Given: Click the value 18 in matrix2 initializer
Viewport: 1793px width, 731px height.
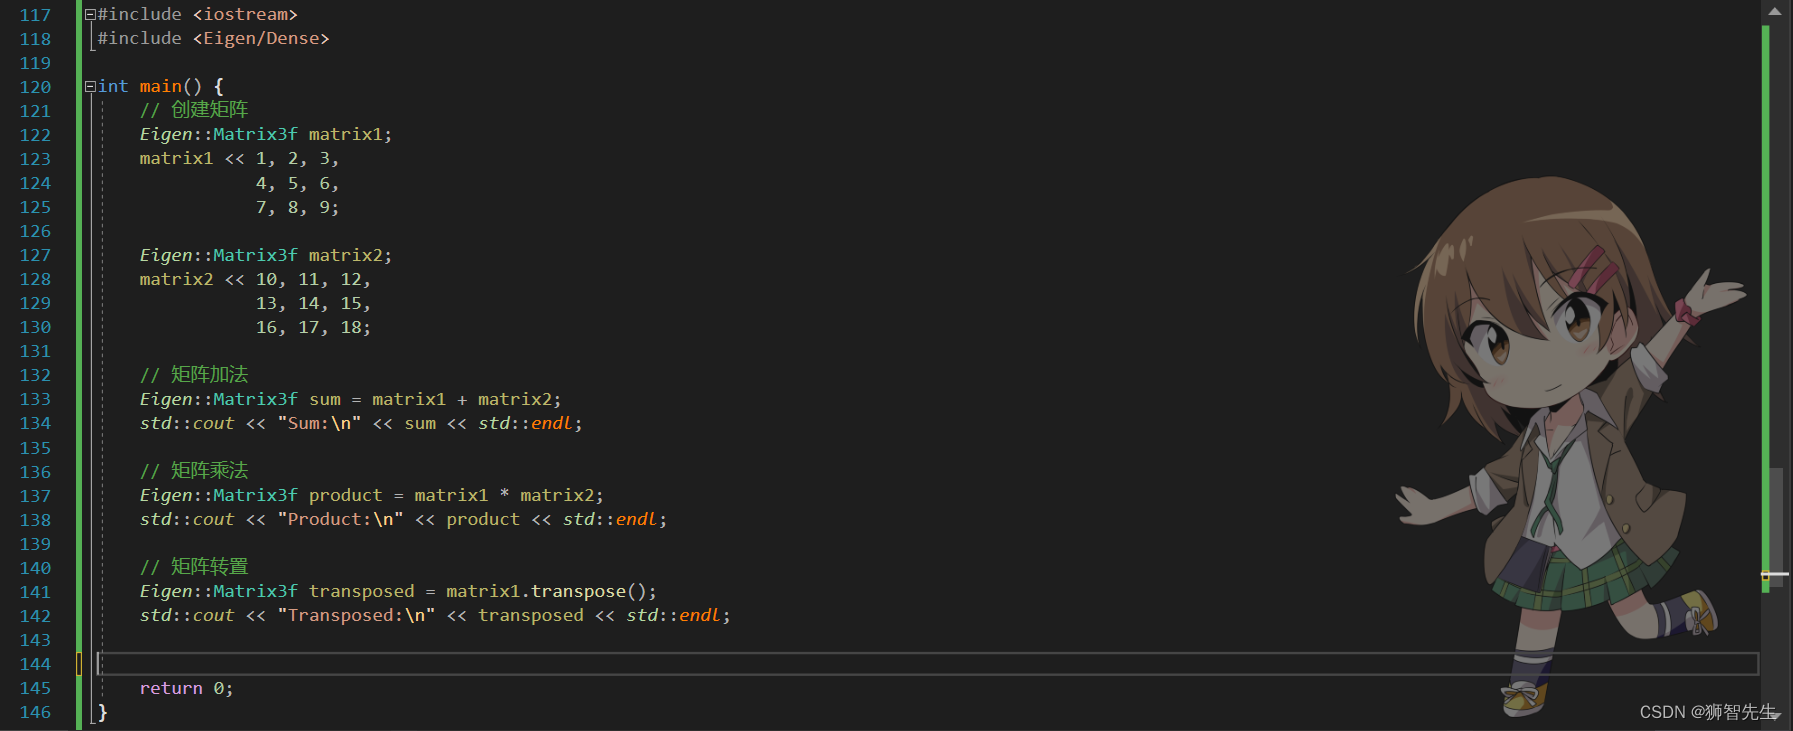Looking at the screenshot, I should coord(351,327).
